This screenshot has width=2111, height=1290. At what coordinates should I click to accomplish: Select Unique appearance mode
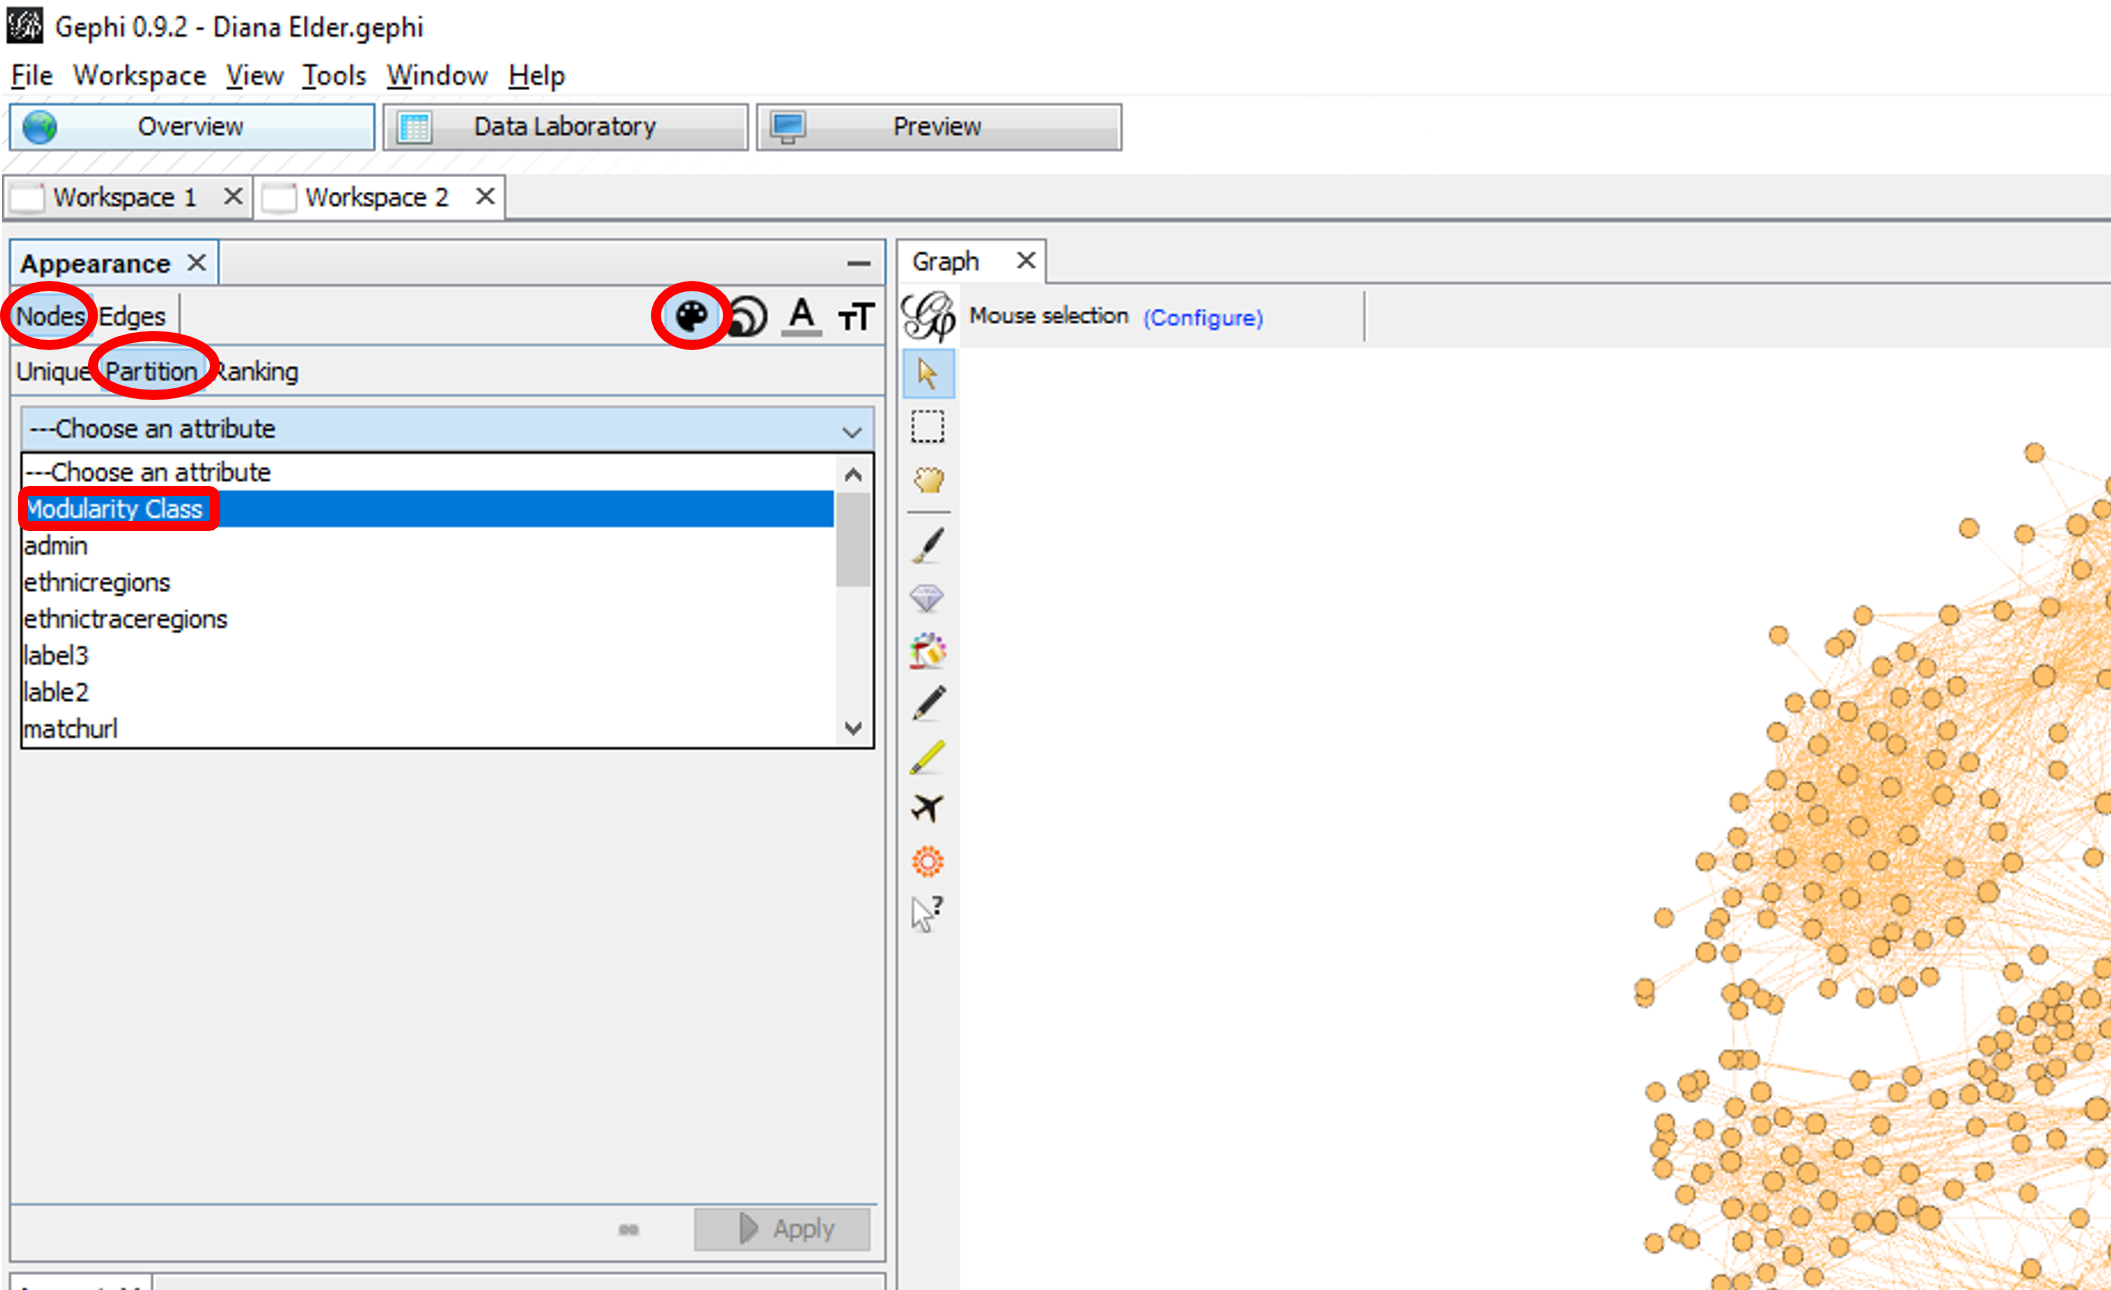click(53, 371)
